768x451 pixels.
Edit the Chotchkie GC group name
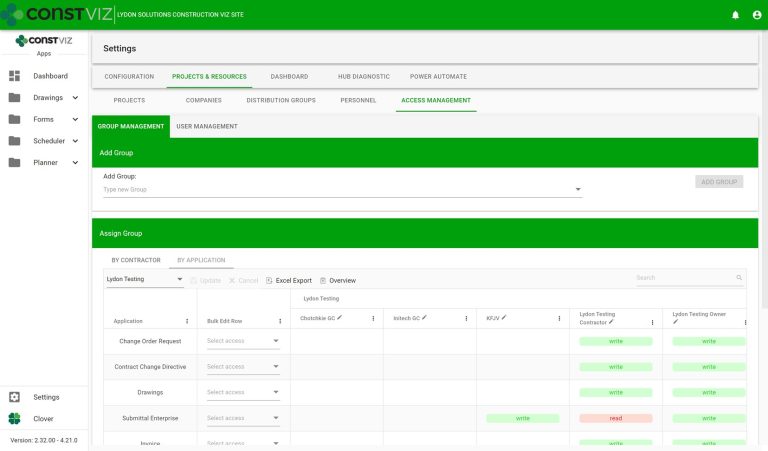(x=340, y=317)
